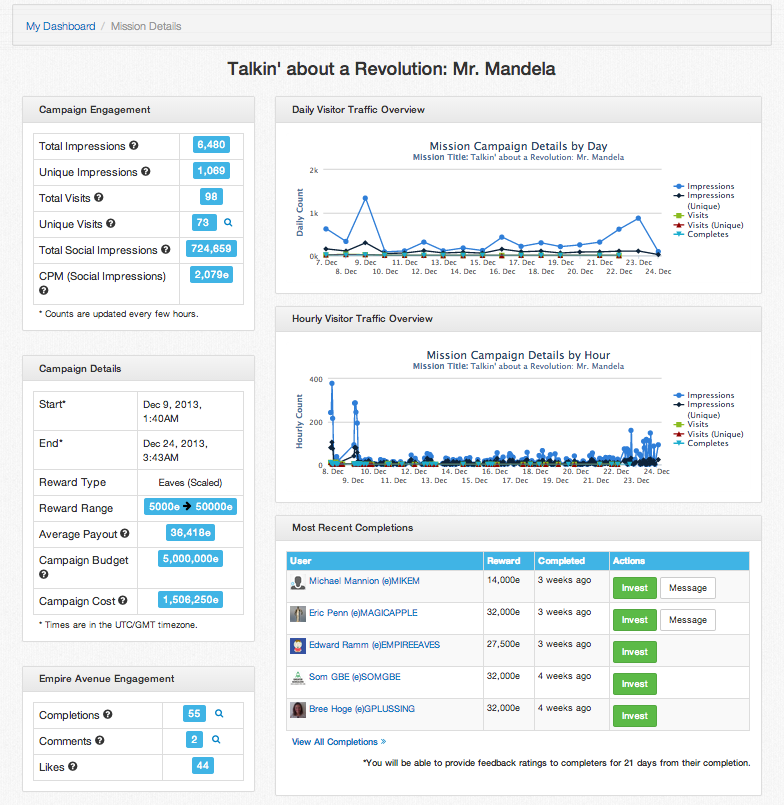Message Eric Penn
Screen dimensions: 784x805
click(687, 620)
